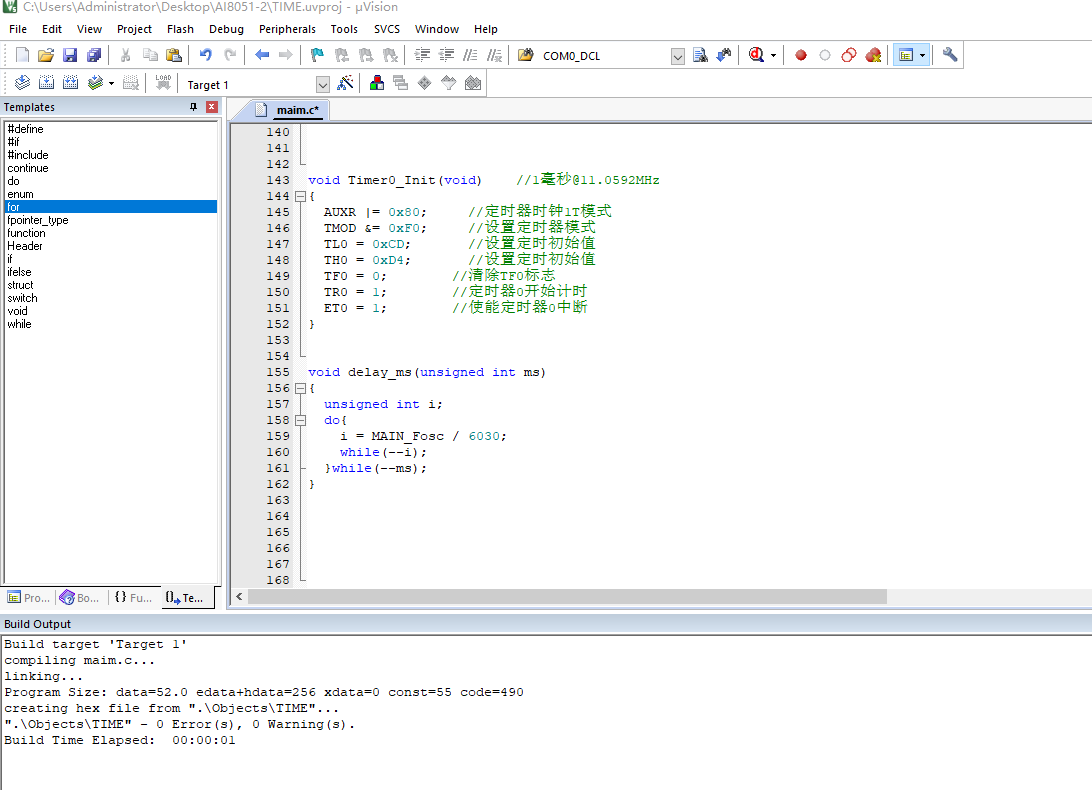The height and width of the screenshot is (790, 1092).
Task: Comment out the selected lines
Action: [471, 55]
